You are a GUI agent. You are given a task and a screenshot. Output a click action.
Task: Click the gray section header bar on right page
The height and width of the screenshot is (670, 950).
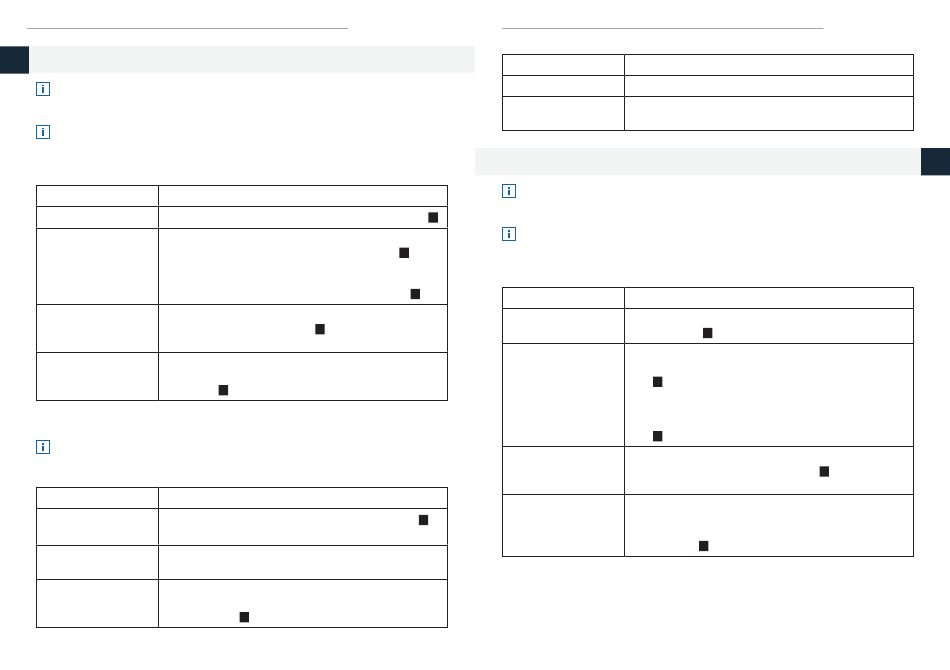pos(698,162)
